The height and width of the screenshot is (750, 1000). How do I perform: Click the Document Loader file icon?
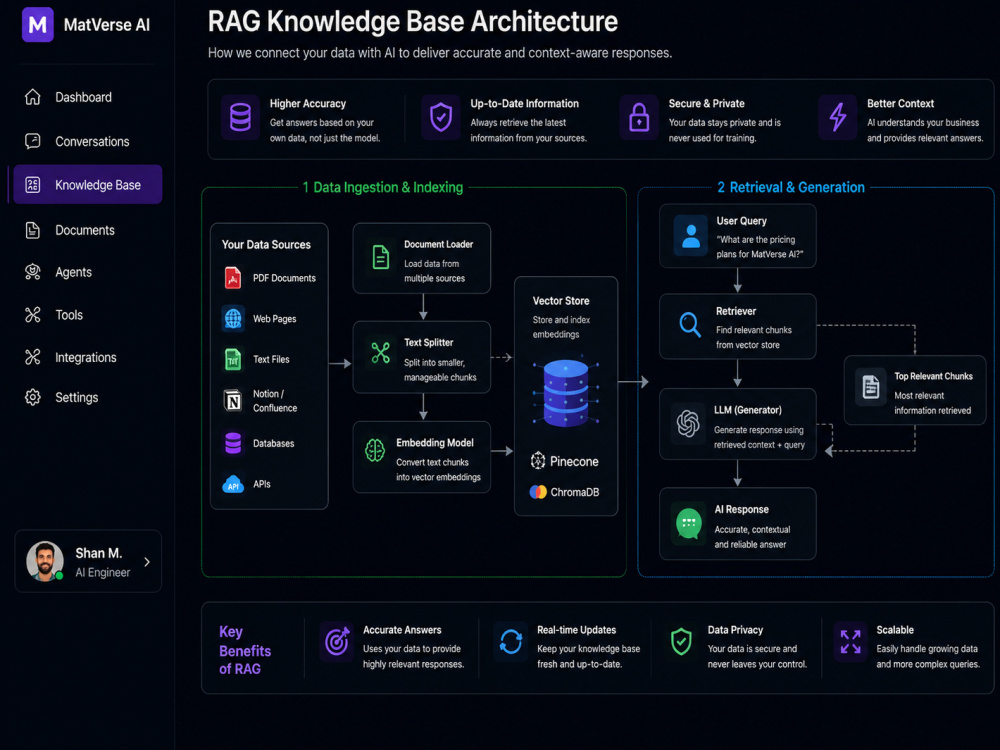381,257
